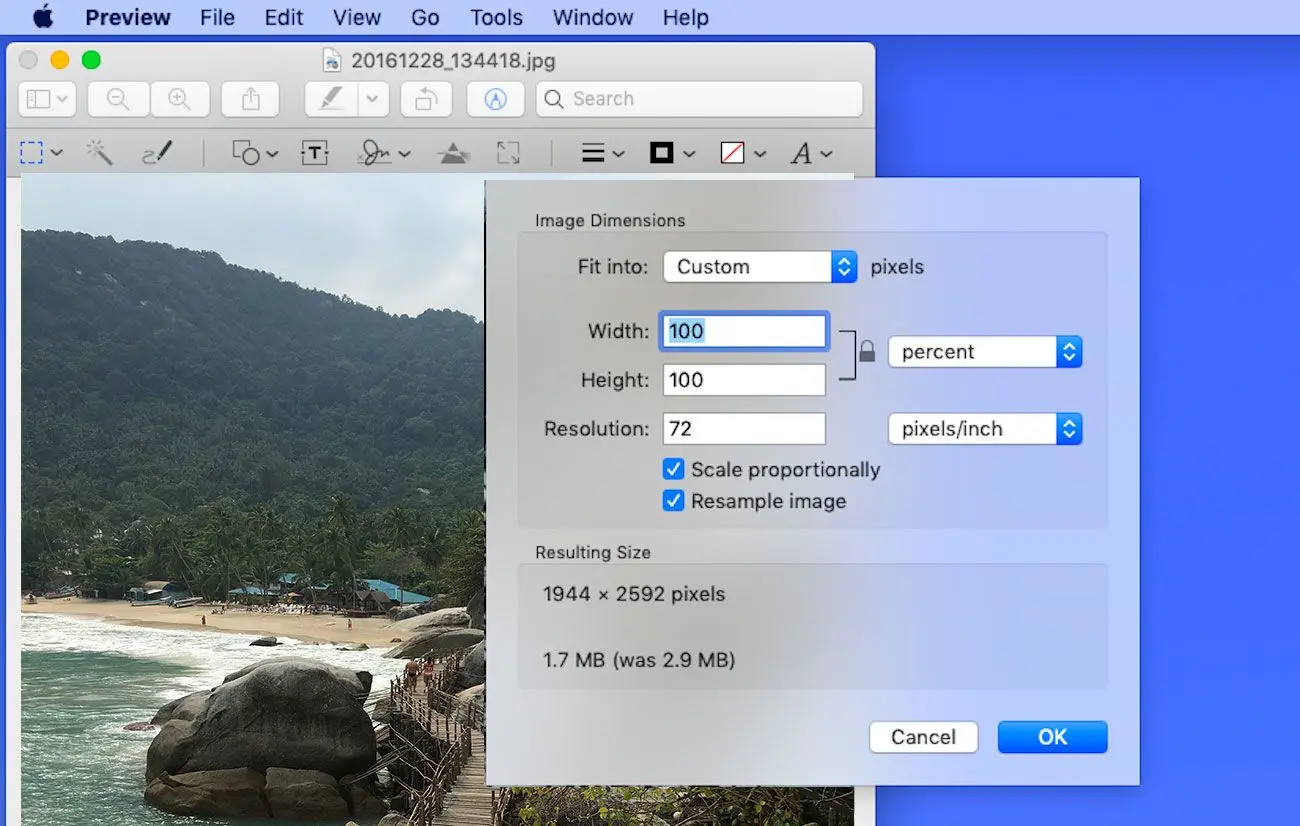Open the Tools menu
This screenshot has height=826, width=1300.
pyautogui.click(x=496, y=18)
